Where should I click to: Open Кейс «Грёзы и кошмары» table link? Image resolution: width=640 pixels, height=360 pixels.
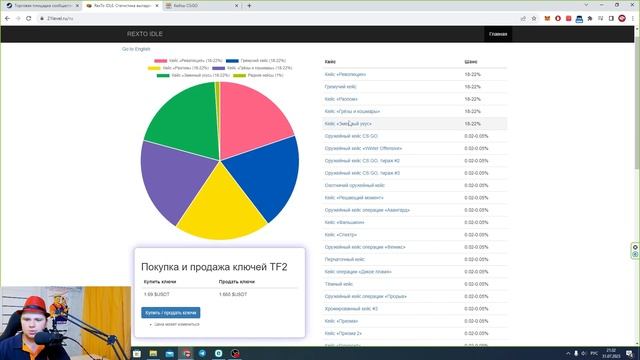point(352,111)
